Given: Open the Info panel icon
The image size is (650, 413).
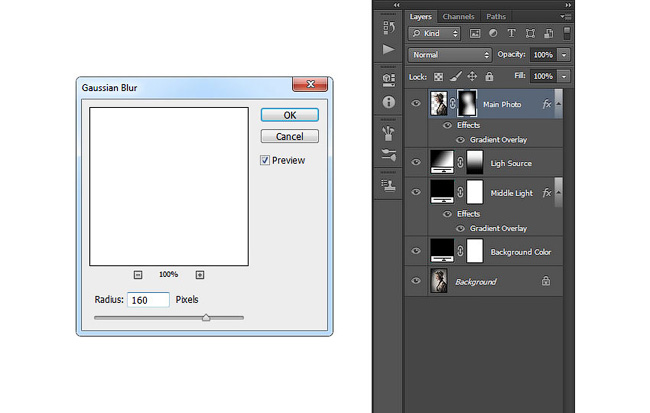Looking at the screenshot, I should [388, 102].
